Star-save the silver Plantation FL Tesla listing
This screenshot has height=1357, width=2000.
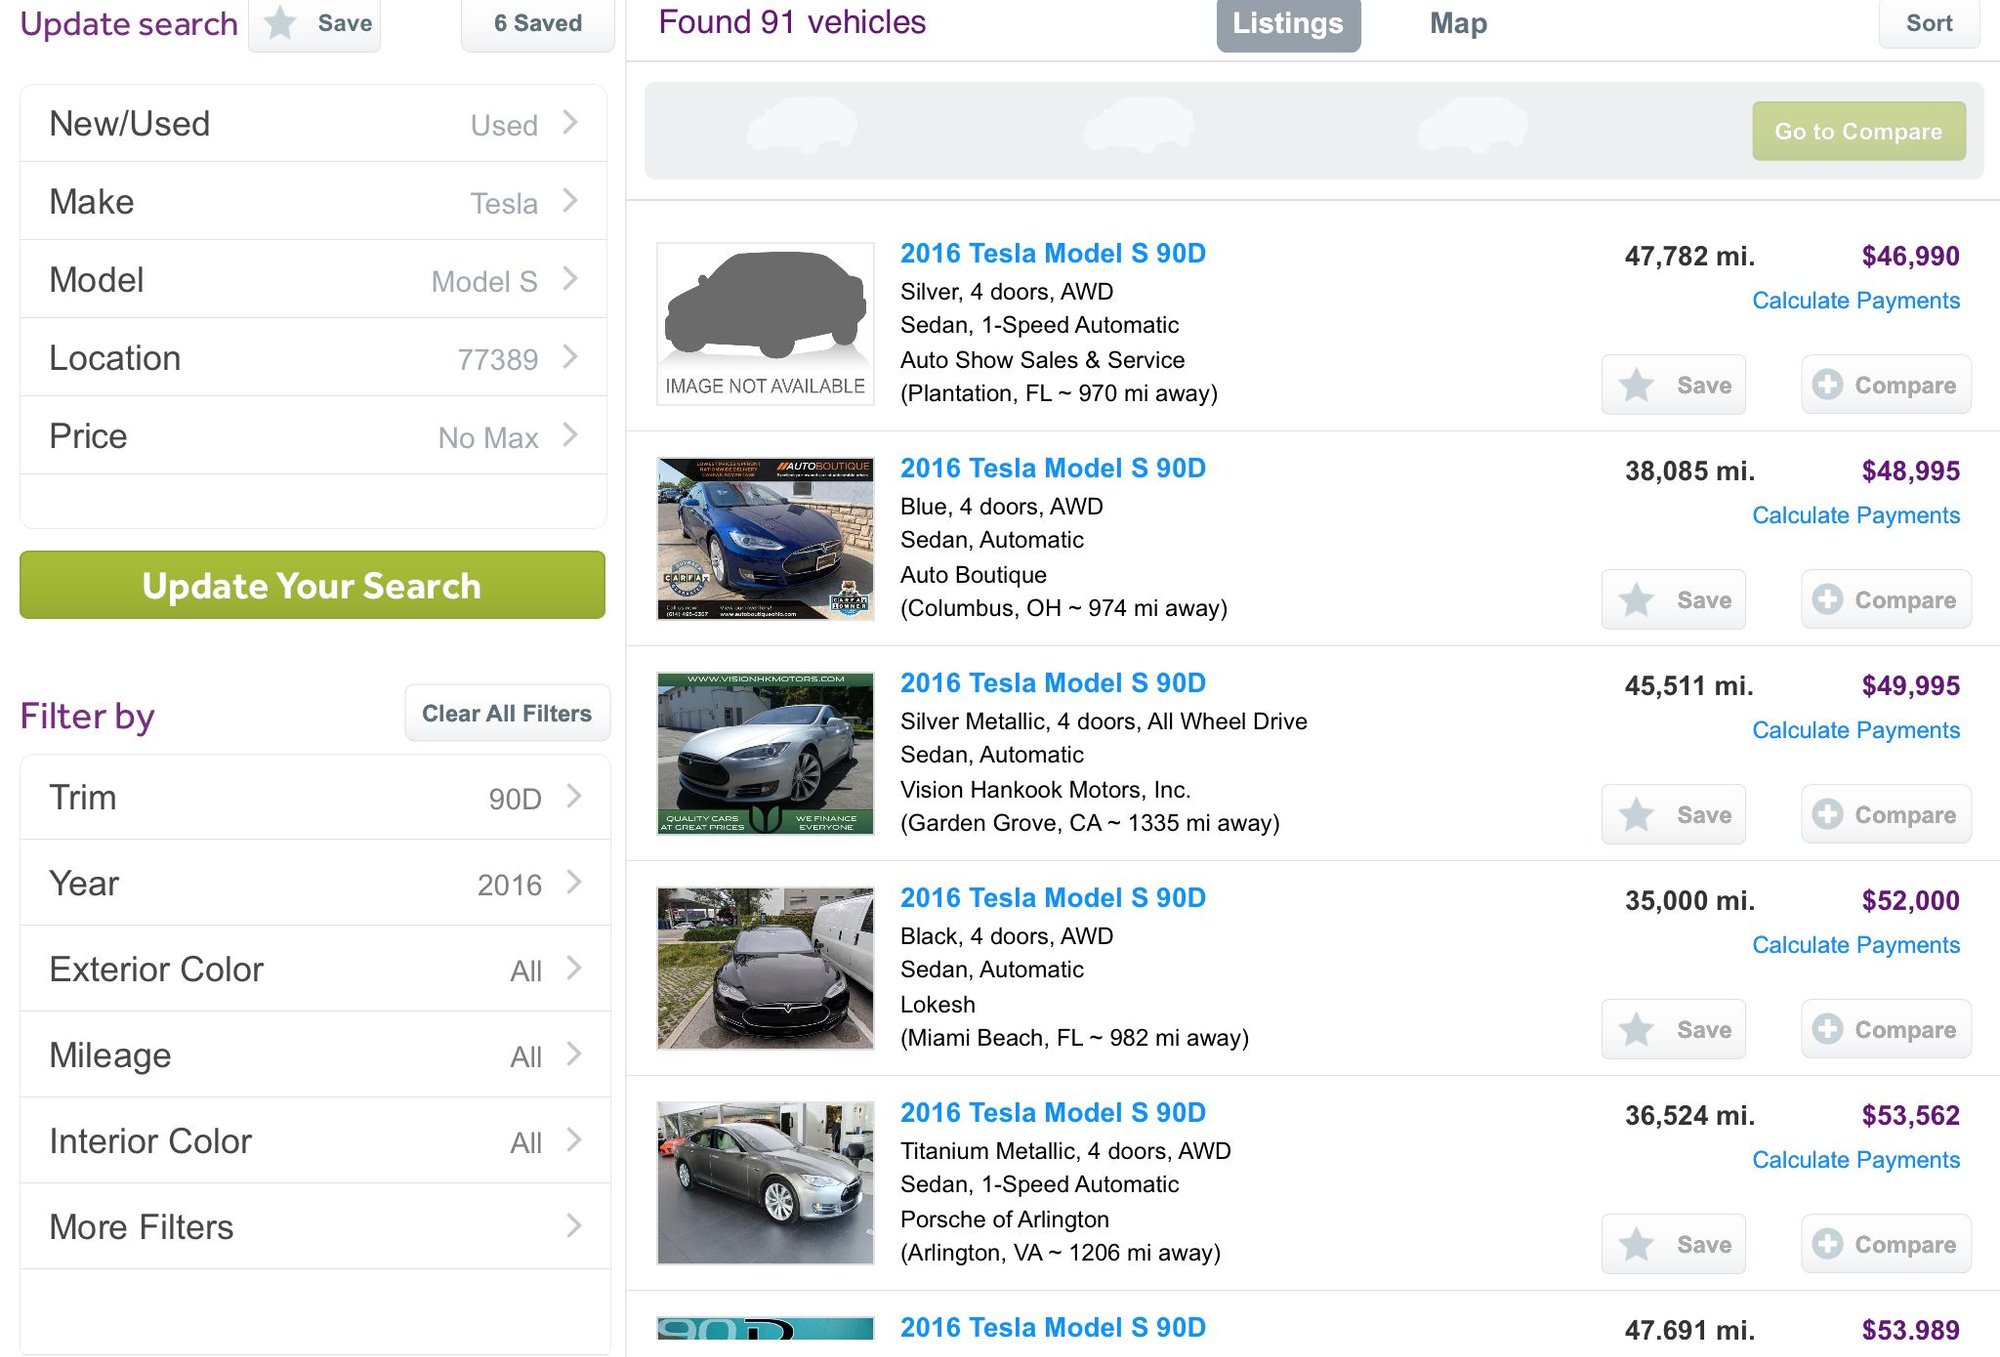(x=1637, y=385)
